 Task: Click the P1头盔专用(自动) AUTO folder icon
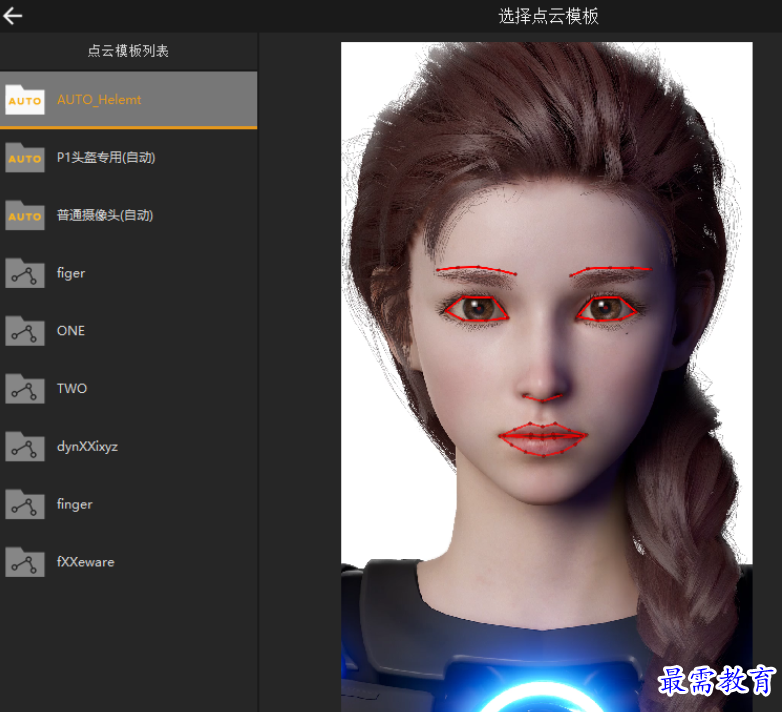click(24, 158)
